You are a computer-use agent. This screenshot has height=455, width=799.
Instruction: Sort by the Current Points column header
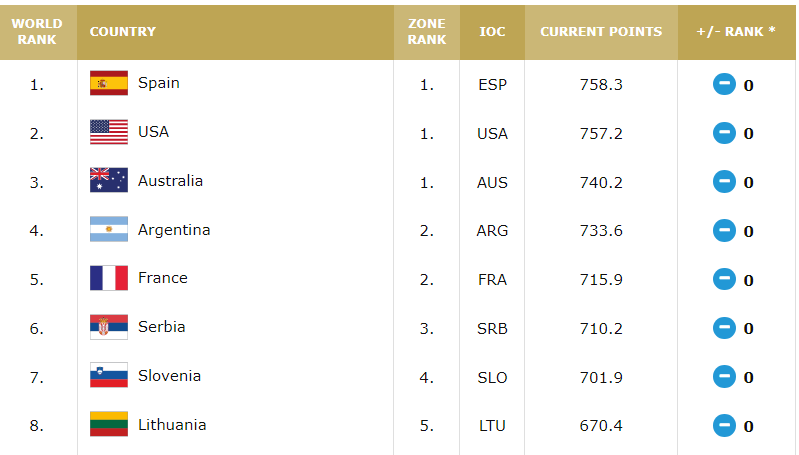(601, 32)
